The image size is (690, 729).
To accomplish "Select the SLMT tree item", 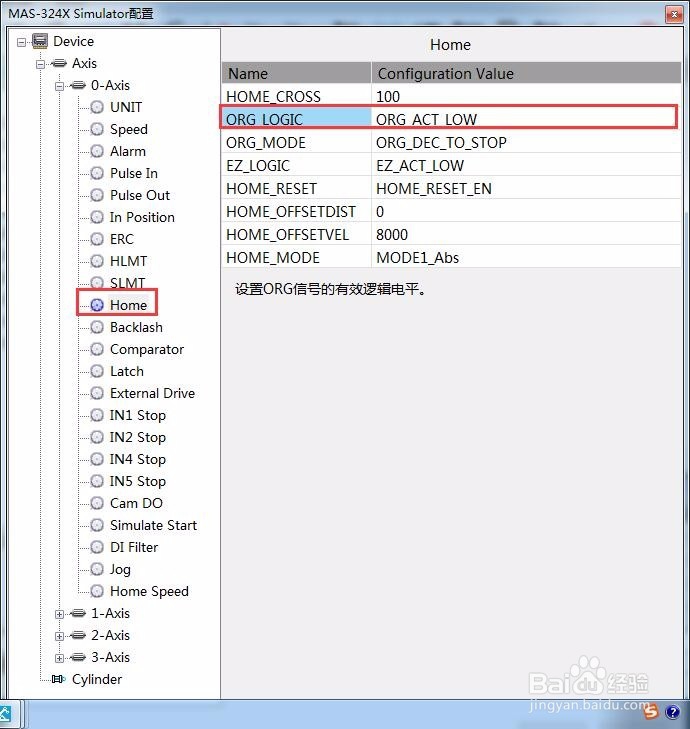I will pyautogui.click(x=127, y=283).
